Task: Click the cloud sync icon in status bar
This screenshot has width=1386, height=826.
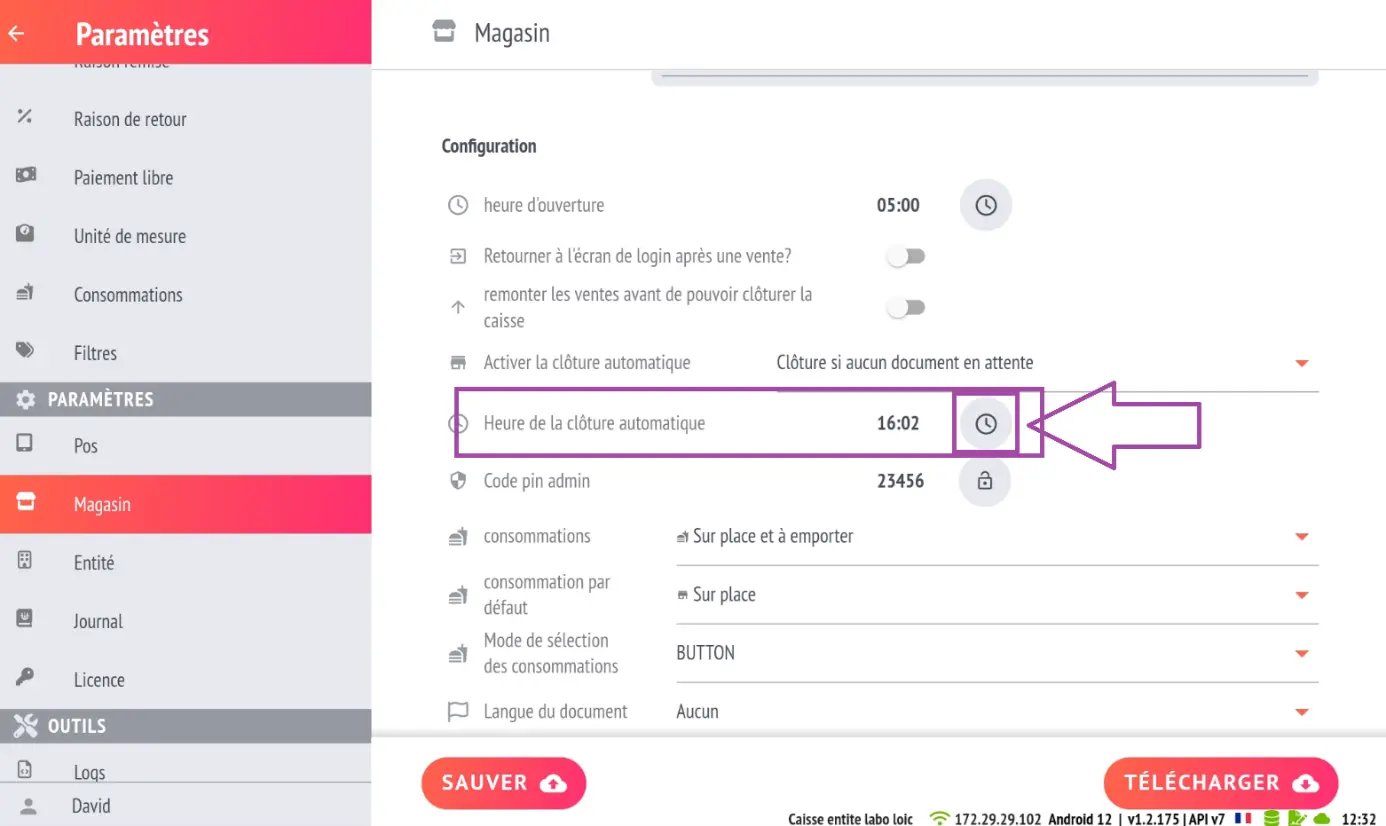Action: point(1322,818)
